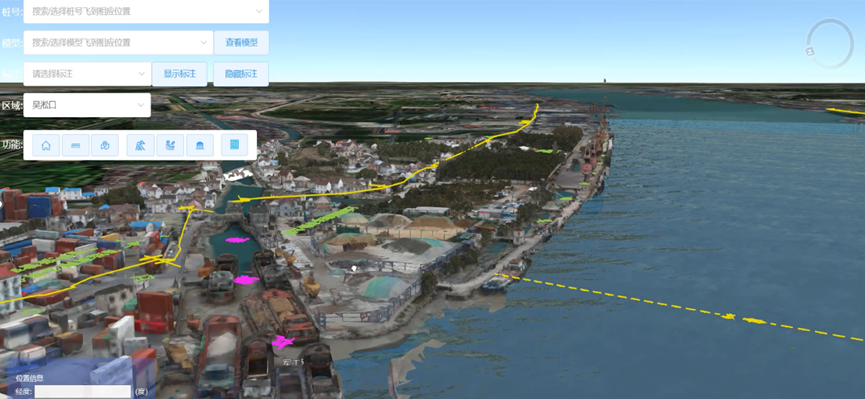Click the dike slope tool icon

pyautogui.click(x=140, y=145)
